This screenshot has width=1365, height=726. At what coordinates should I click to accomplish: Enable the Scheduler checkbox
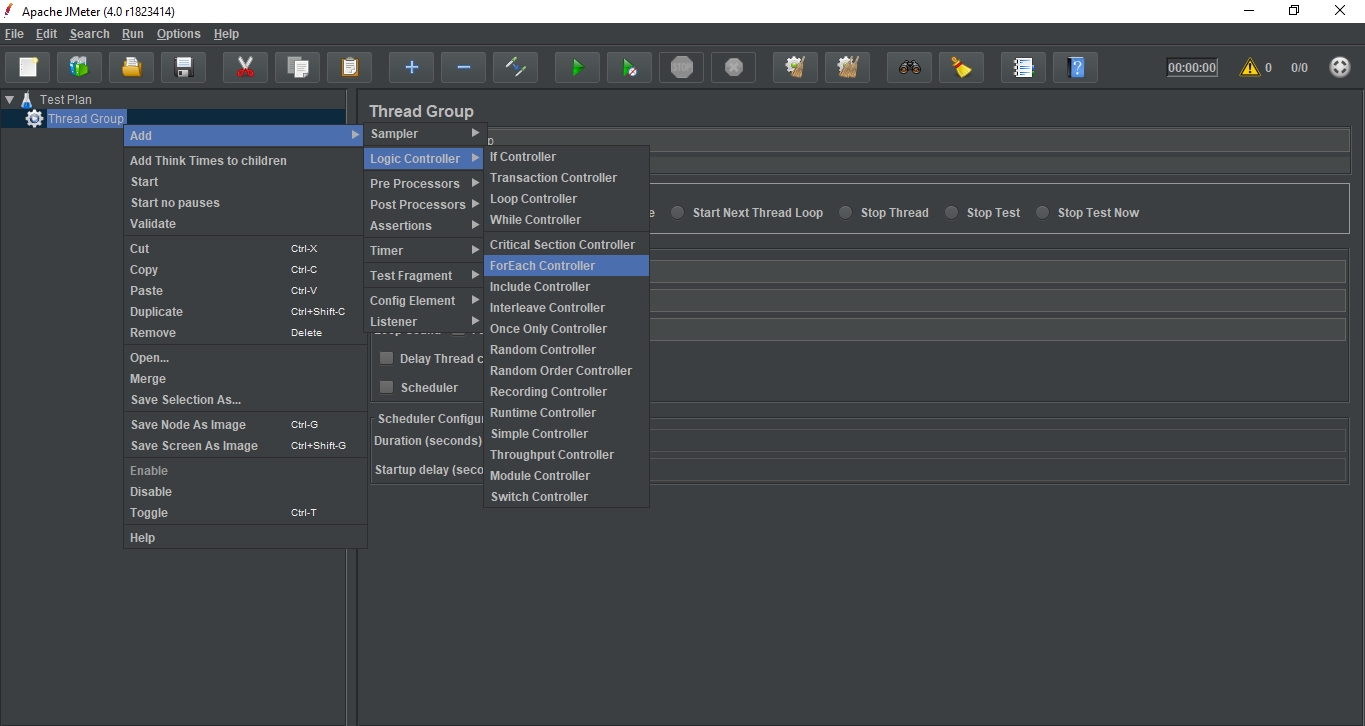[x=386, y=388]
